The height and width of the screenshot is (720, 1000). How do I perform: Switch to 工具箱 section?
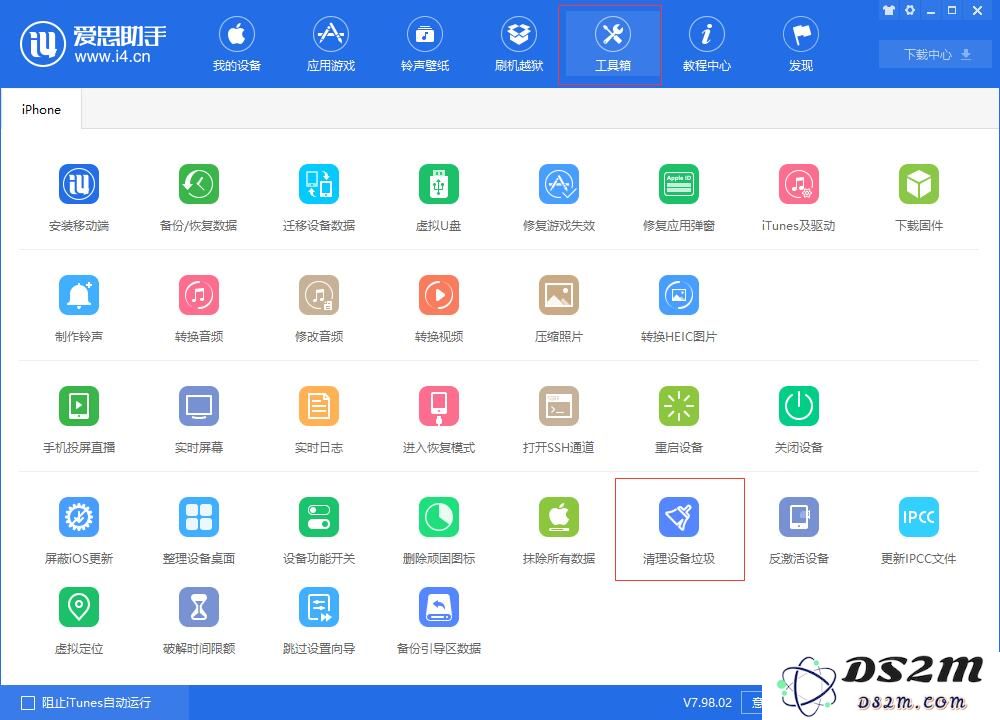click(x=613, y=45)
